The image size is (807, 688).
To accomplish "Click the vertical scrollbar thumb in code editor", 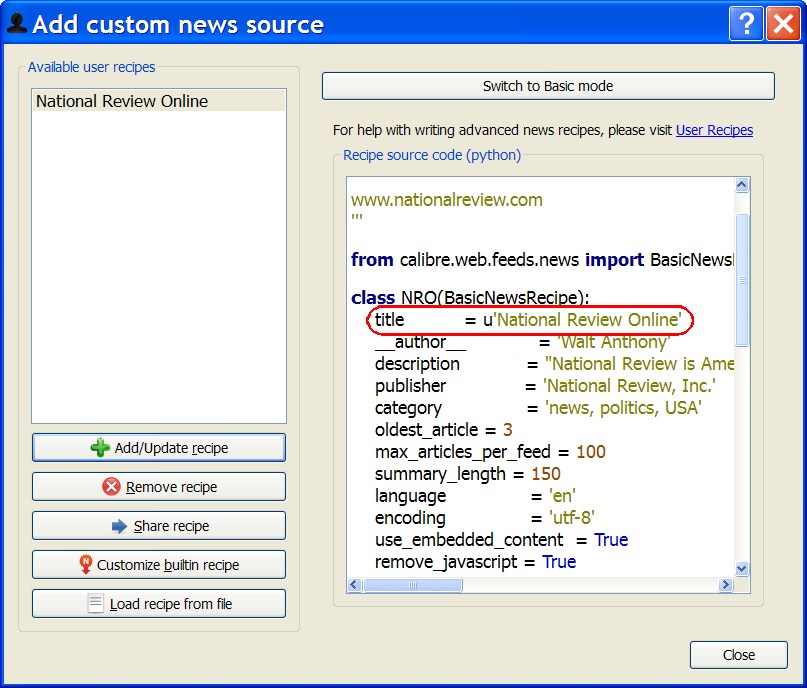I will [742, 280].
